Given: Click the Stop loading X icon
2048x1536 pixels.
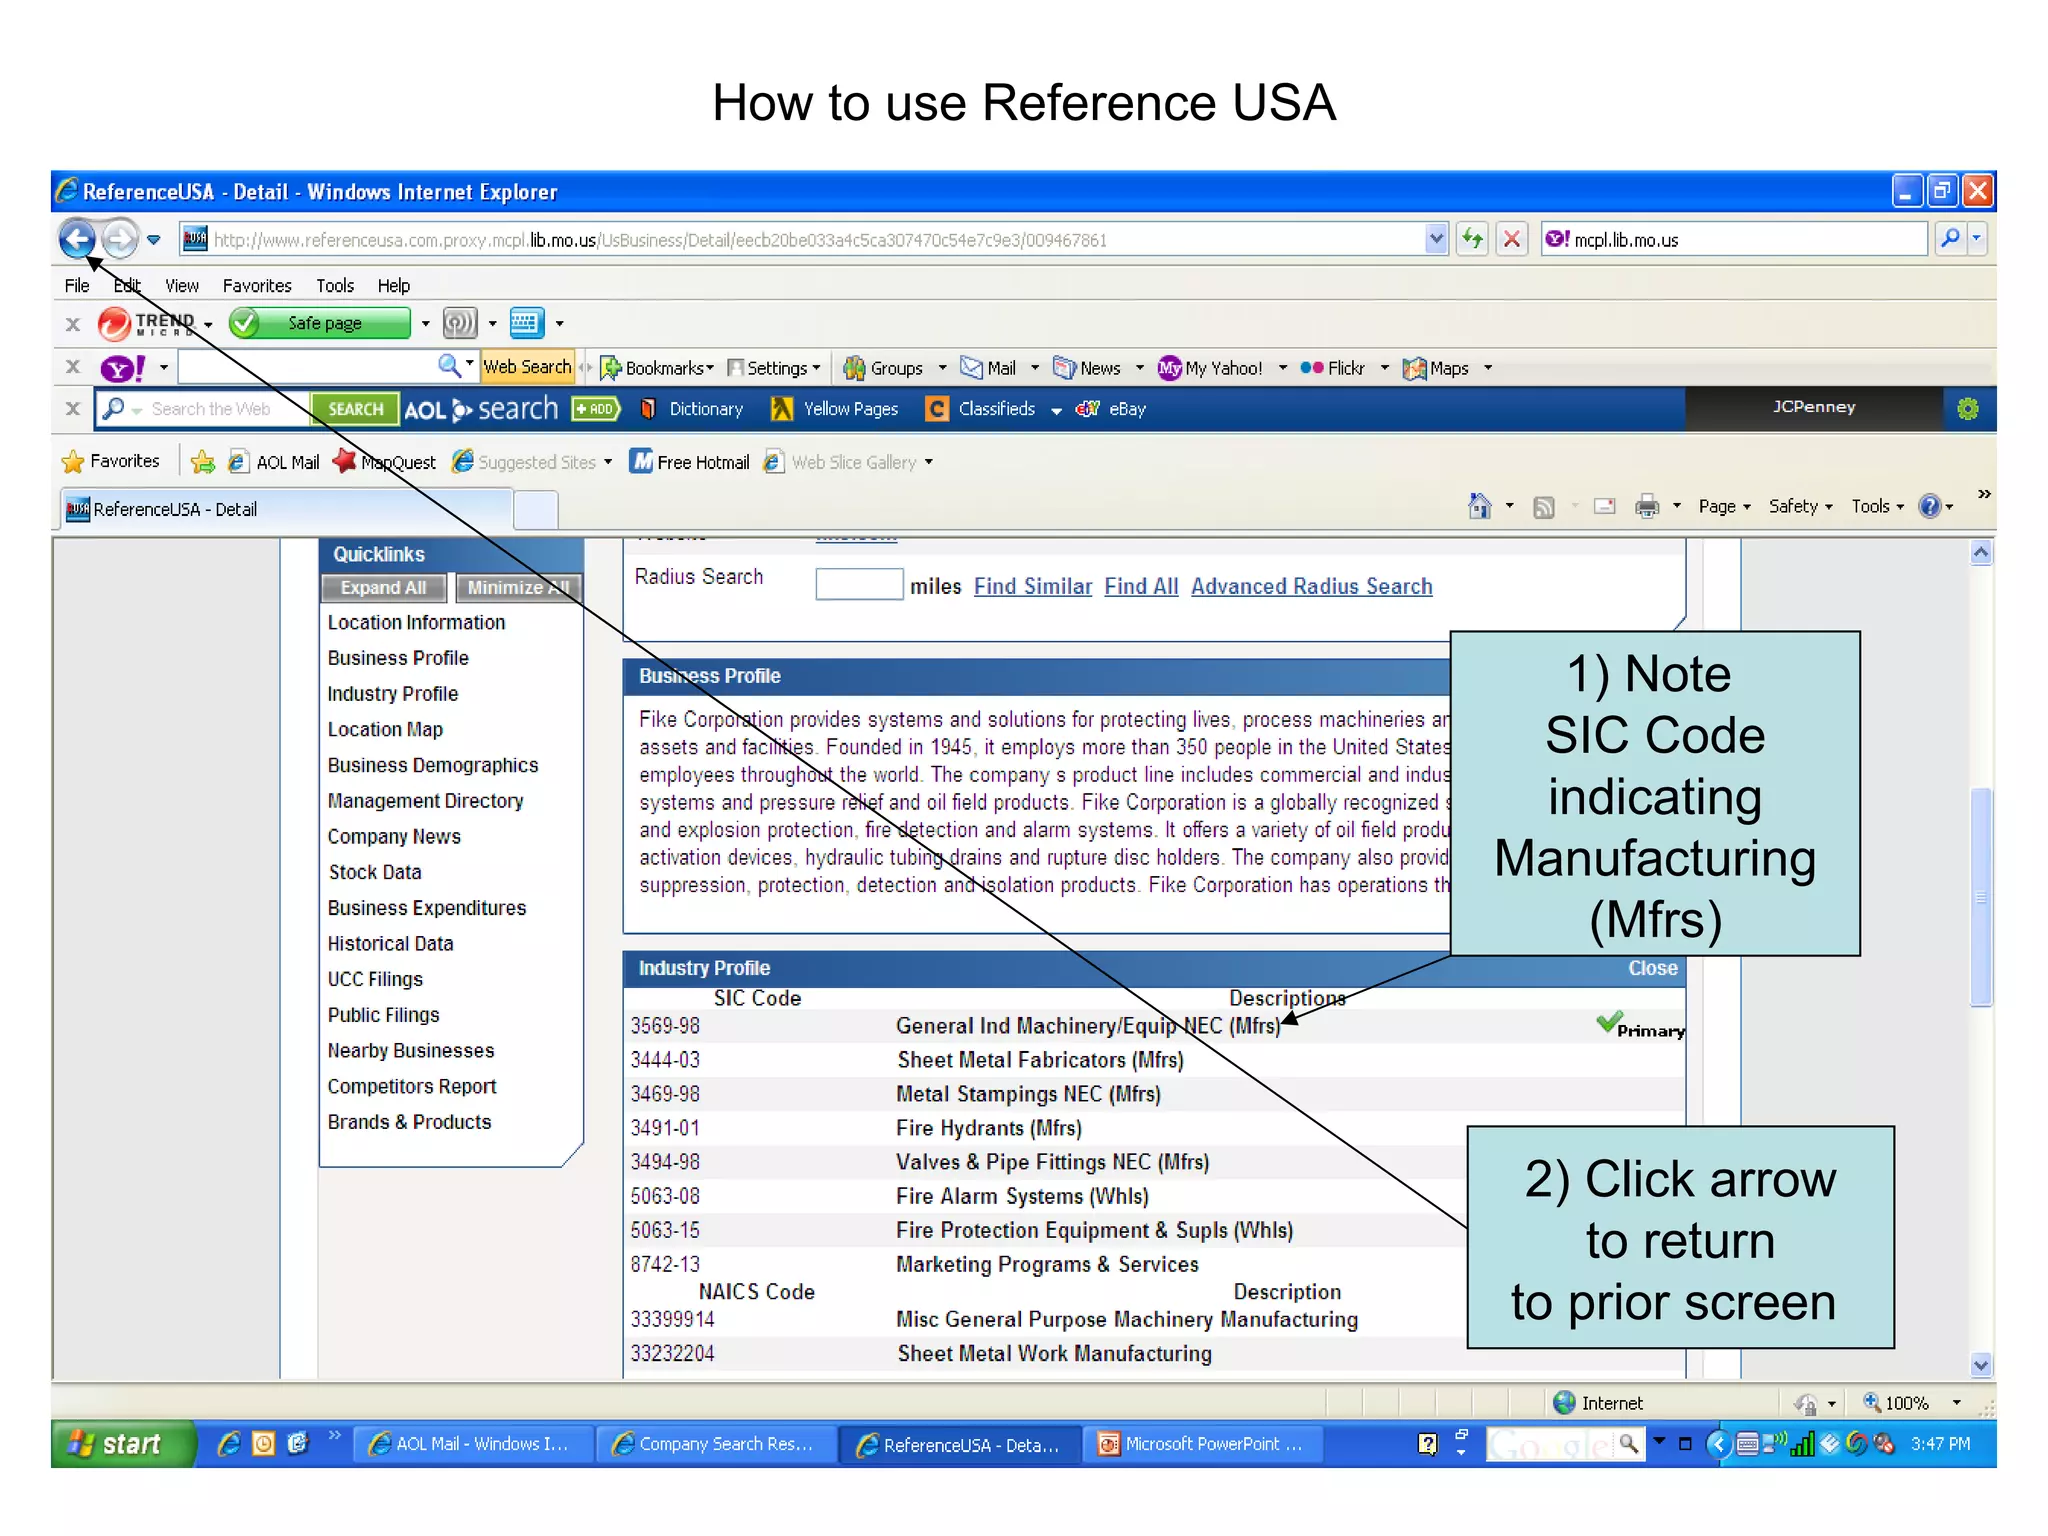Looking at the screenshot, I should tap(1512, 239).
